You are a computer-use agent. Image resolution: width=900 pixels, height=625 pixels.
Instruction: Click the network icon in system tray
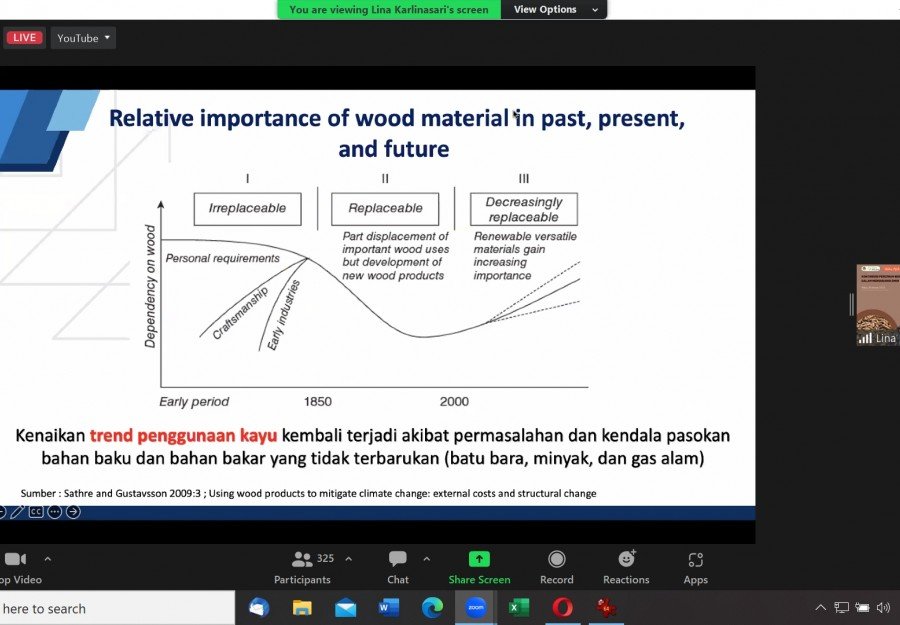pyautogui.click(x=841, y=608)
